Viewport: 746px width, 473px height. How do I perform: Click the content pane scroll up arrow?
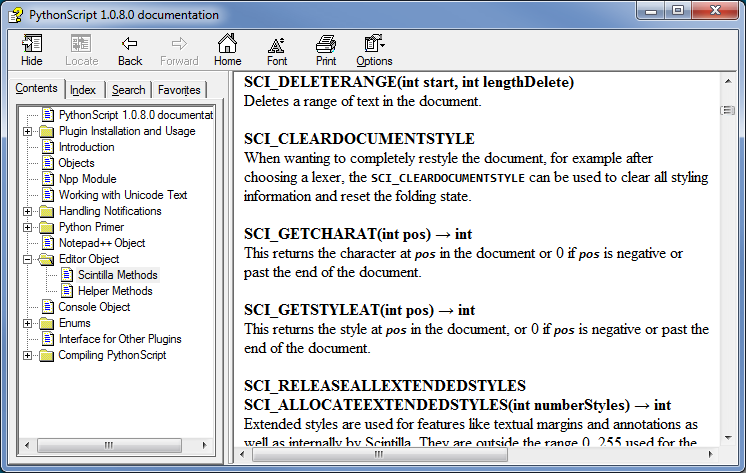(x=728, y=81)
